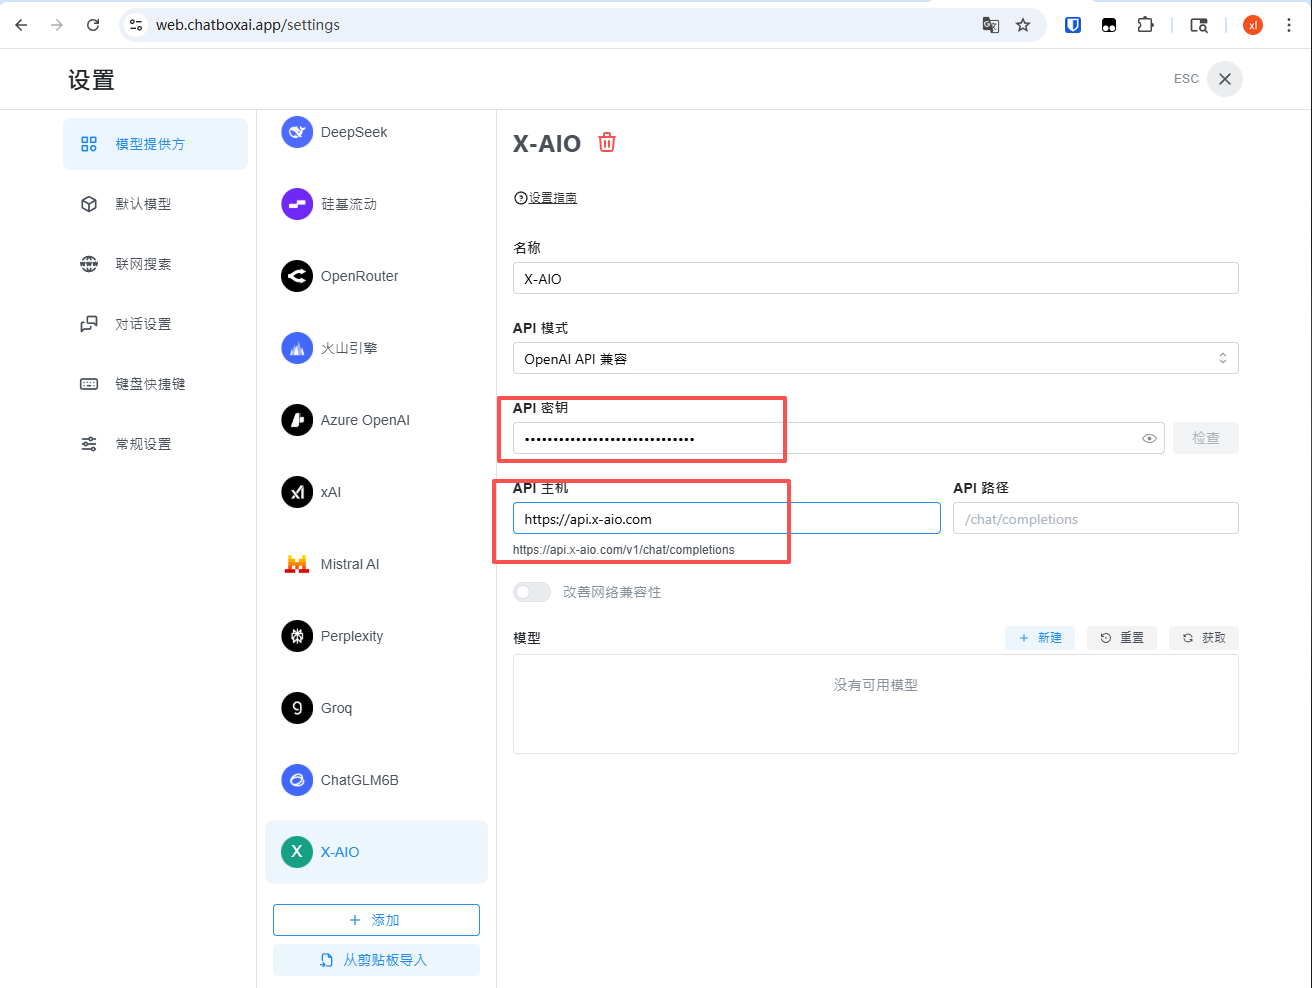Click into the 名称 input field
This screenshot has height=988, width=1312.
click(876, 278)
